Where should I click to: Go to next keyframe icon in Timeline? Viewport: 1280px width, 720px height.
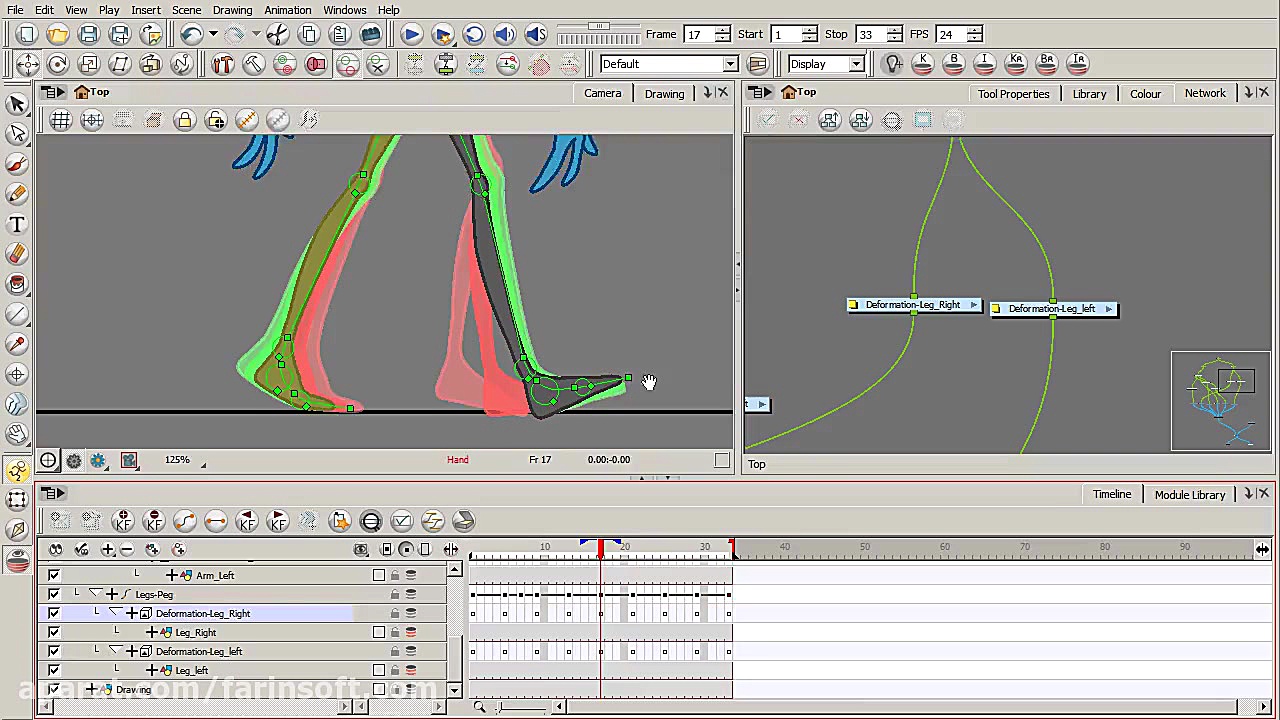[278, 521]
